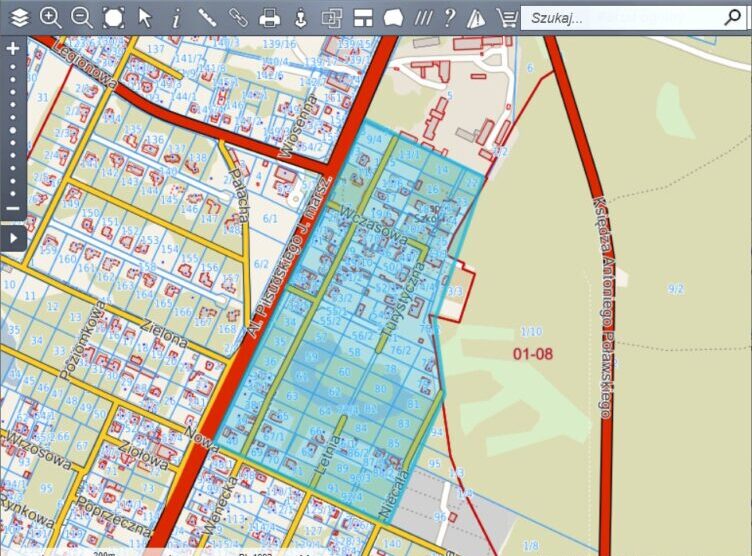Click the shopping cart icon

pyautogui.click(x=507, y=17)
